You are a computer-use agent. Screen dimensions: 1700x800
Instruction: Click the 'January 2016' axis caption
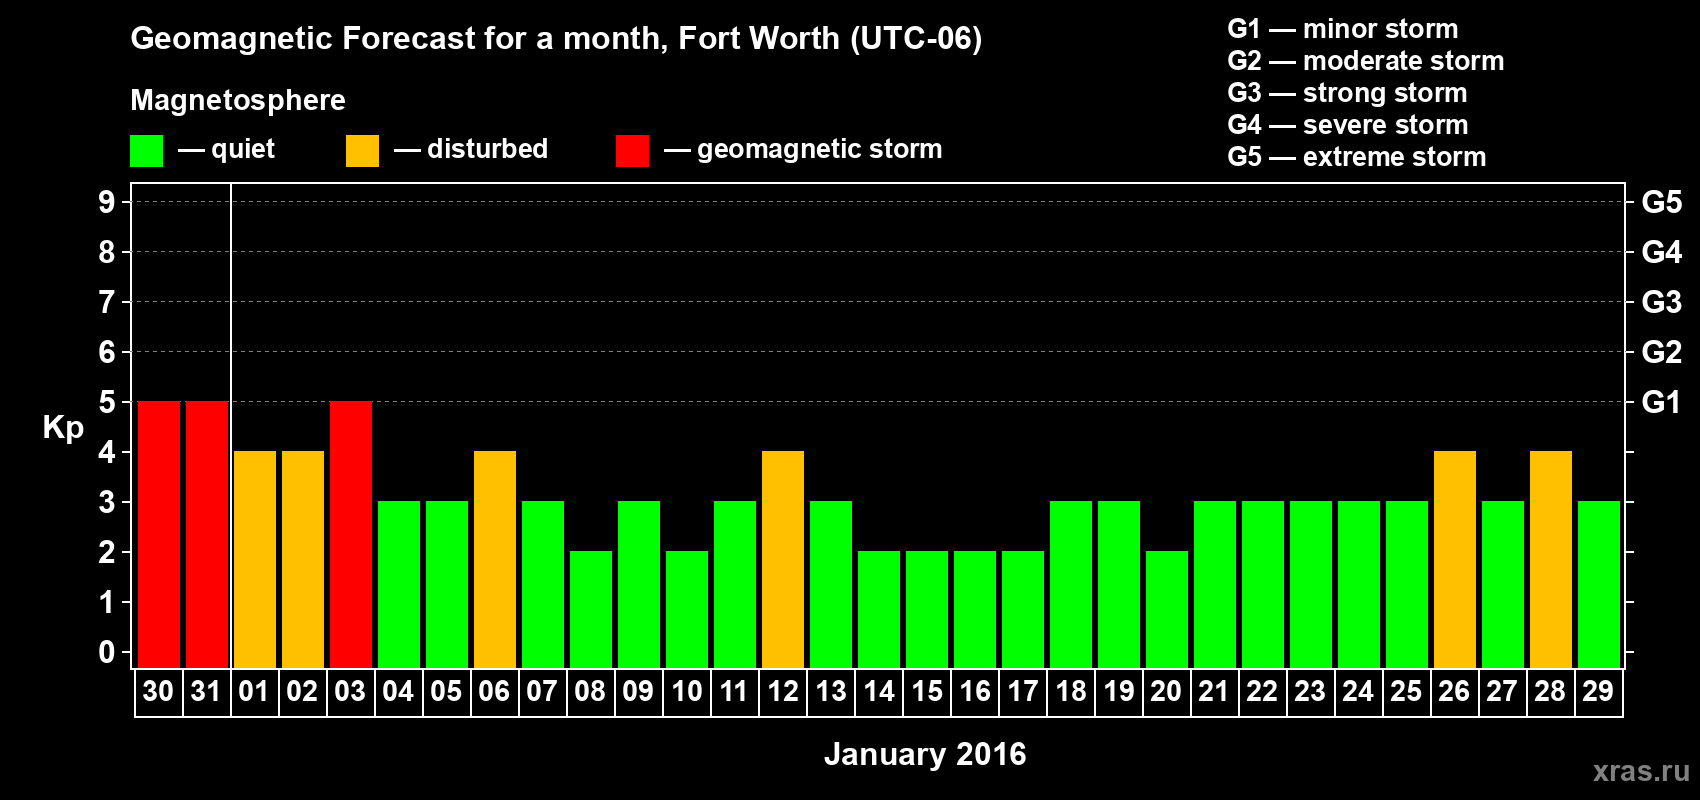coord(925,754)
